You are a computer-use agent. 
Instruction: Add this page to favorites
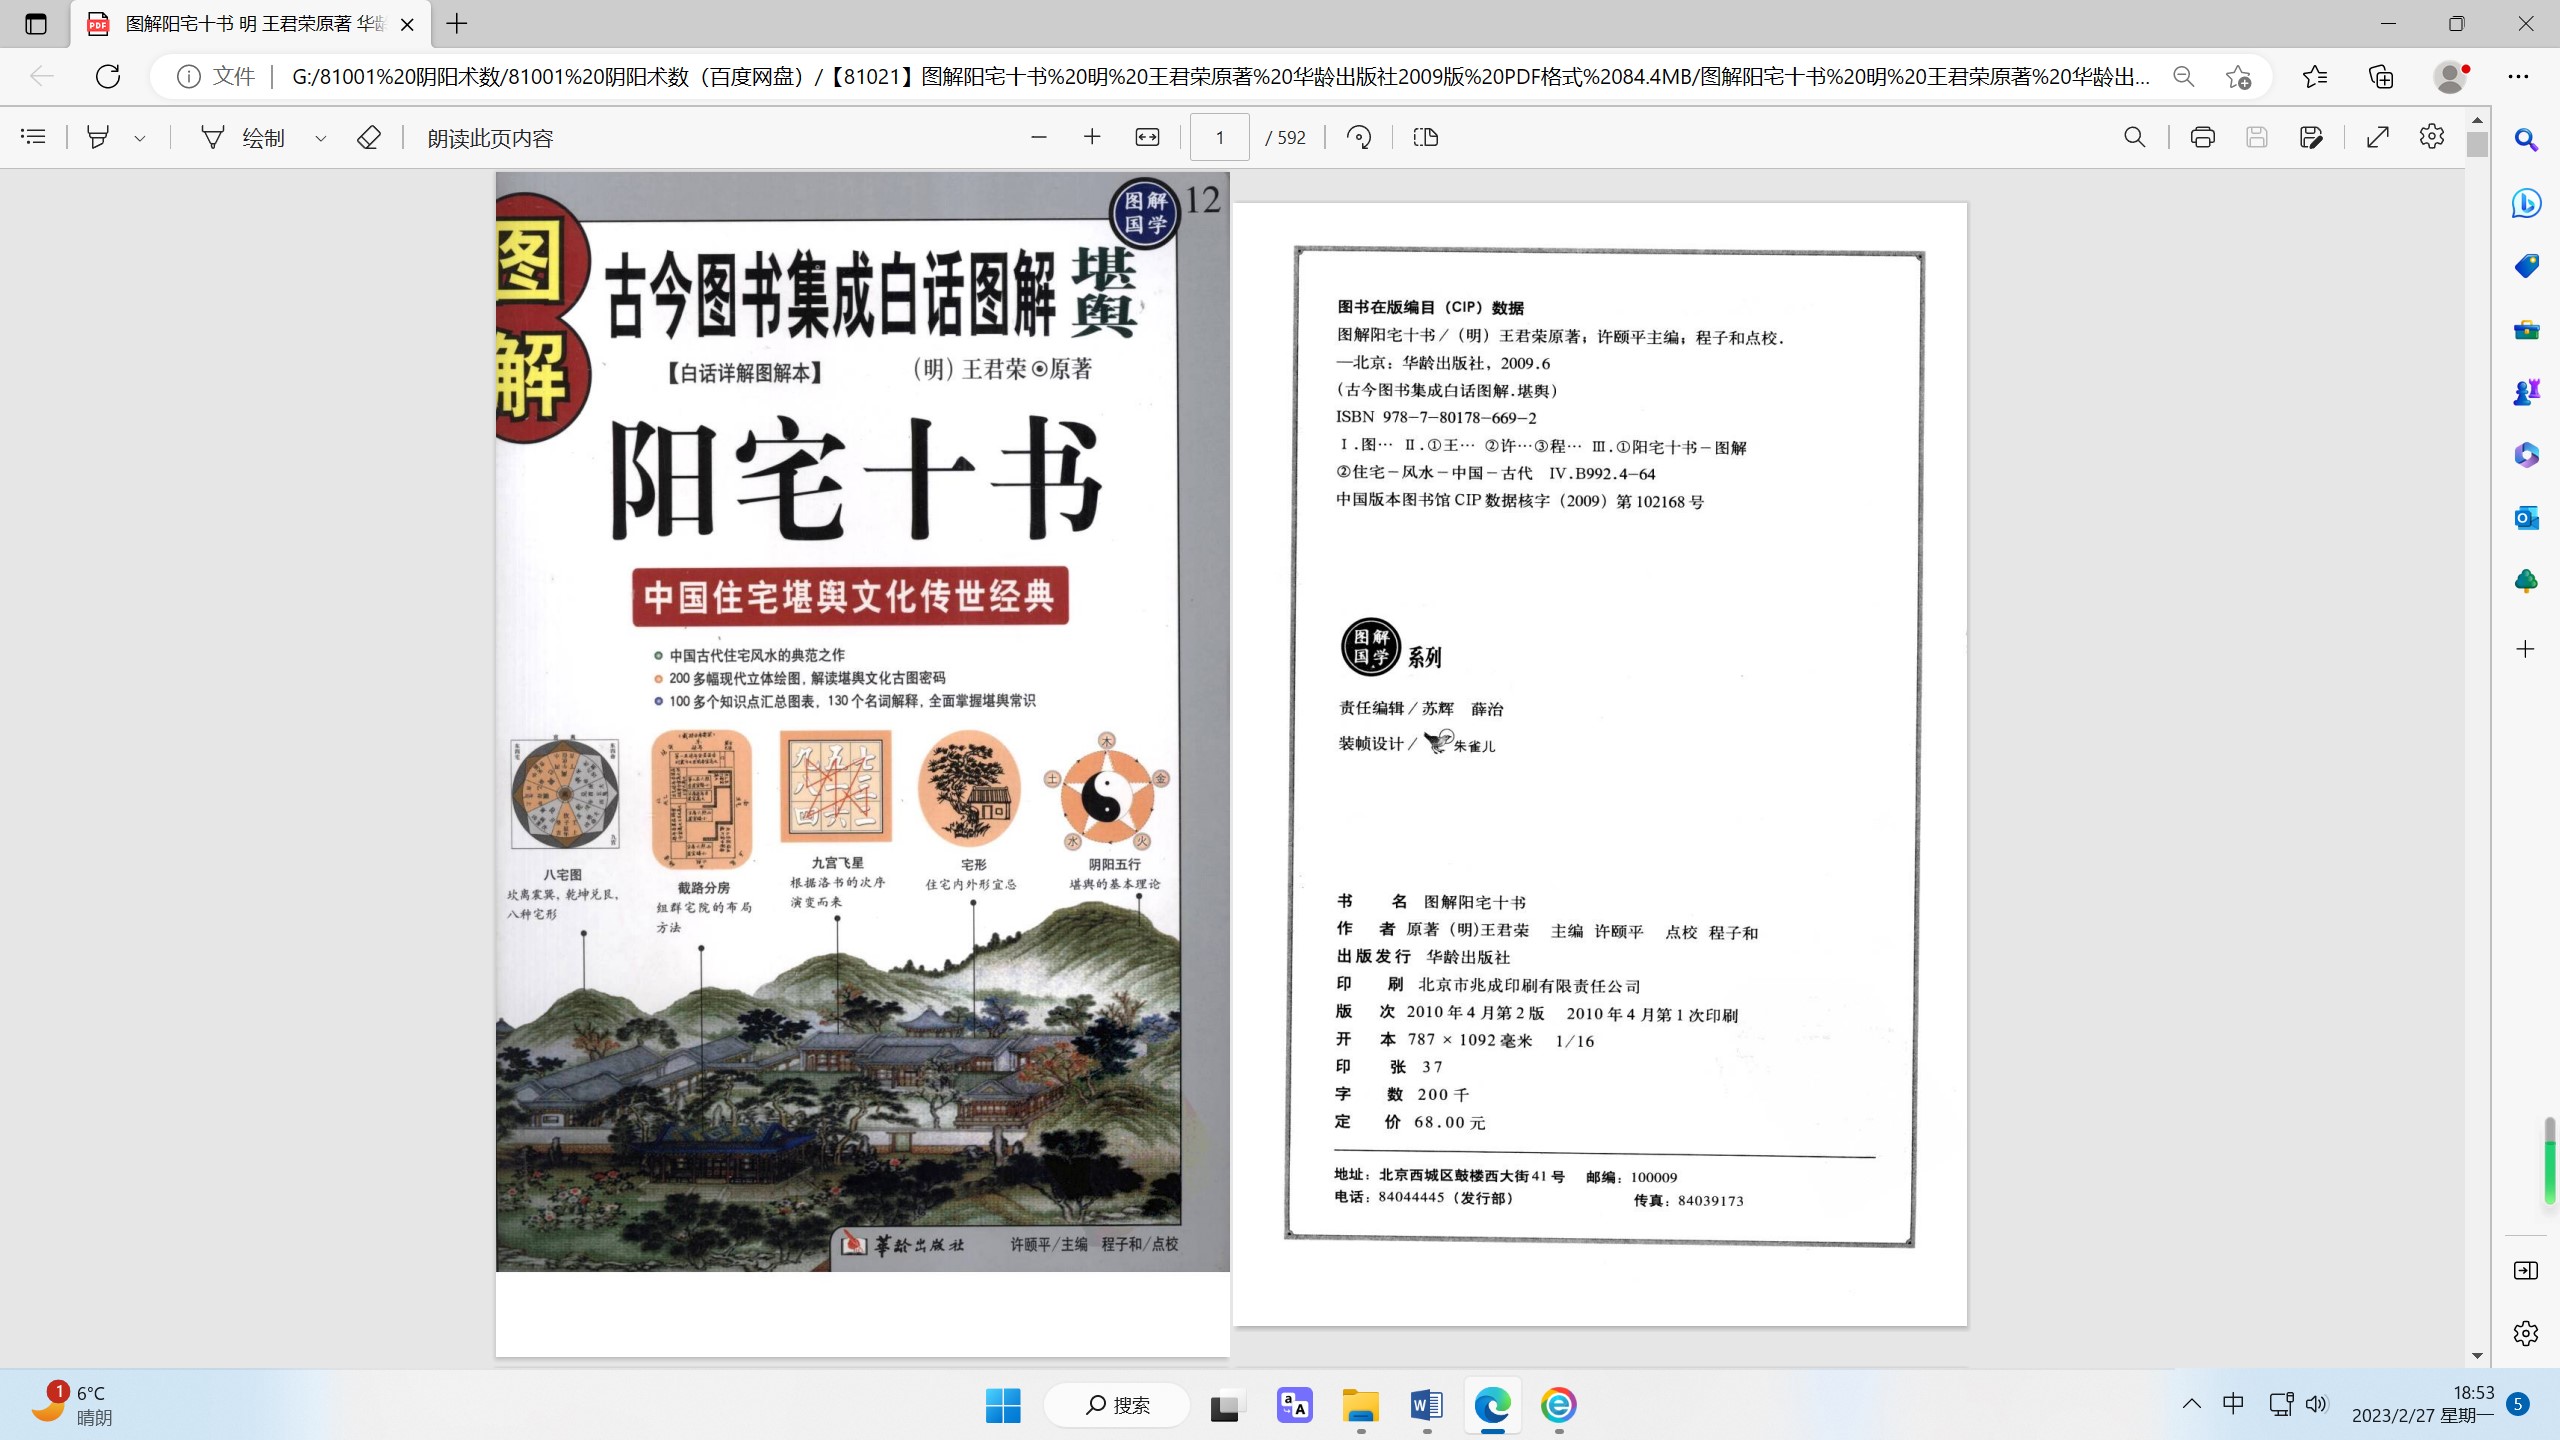2238,76
